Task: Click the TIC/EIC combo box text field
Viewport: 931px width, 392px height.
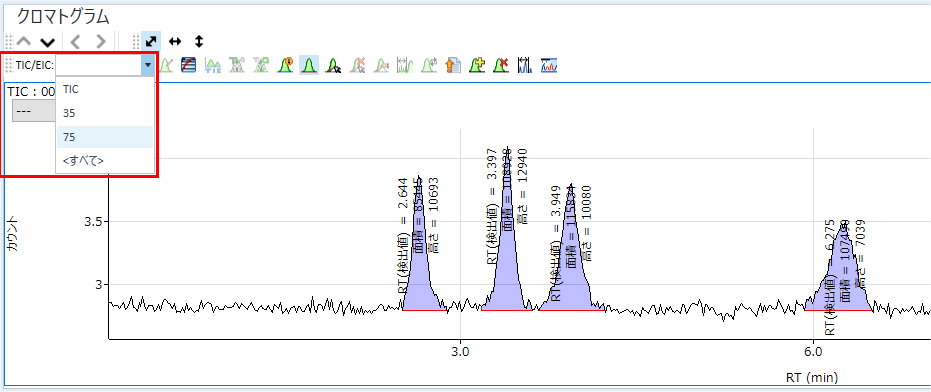Action: (x=99, y=65)
